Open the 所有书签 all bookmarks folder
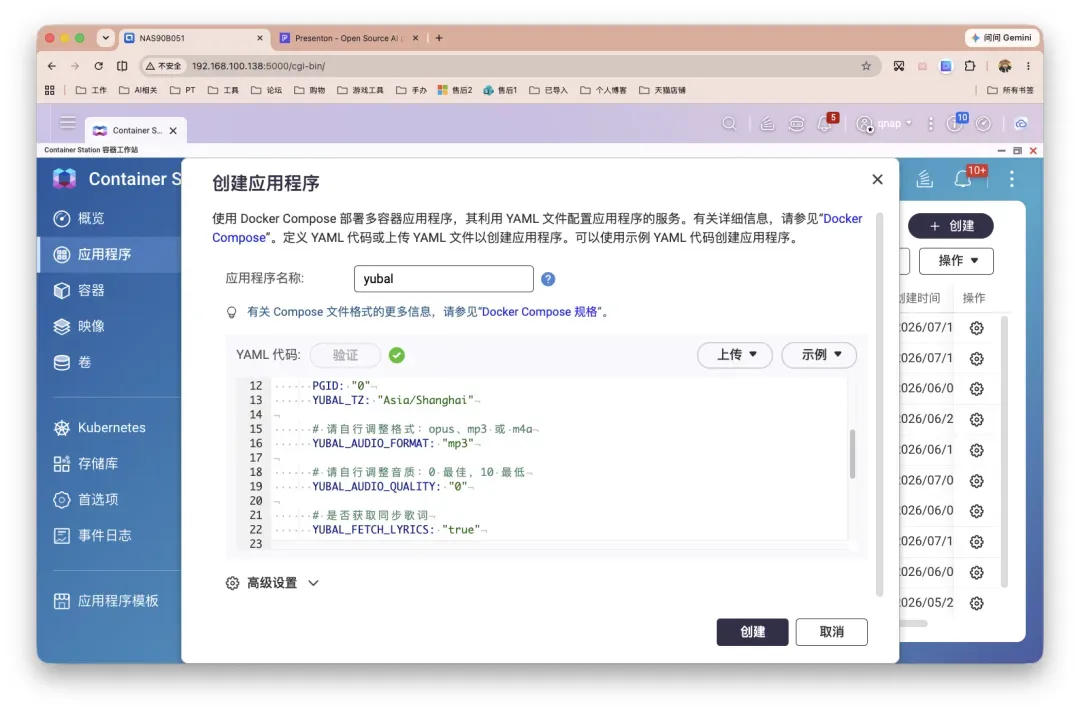Screen dimensions: 1080x712 [x=1010, y=90]
